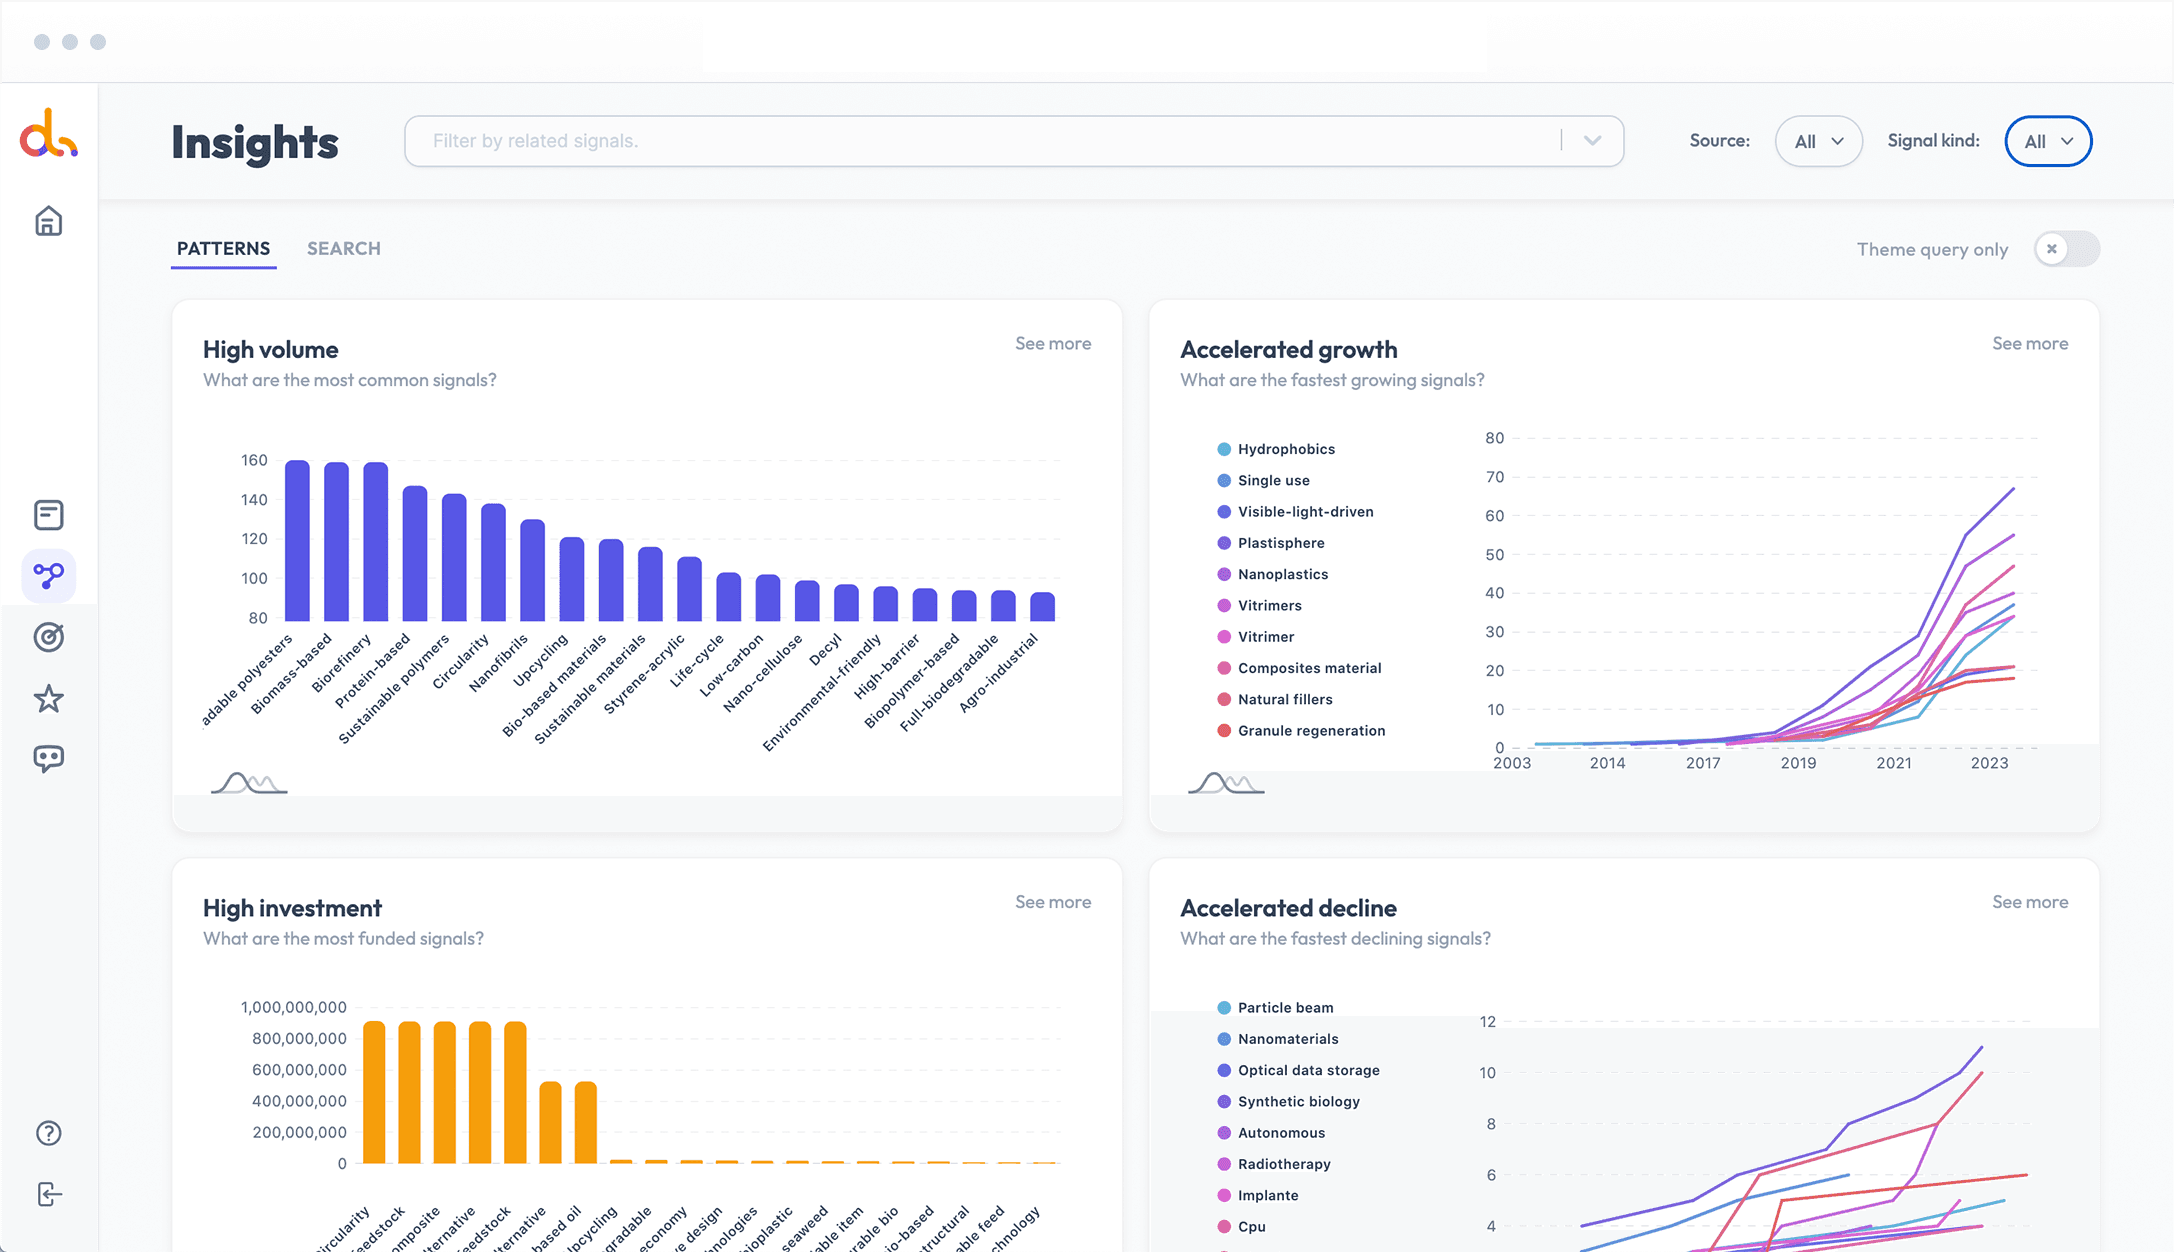Click Particle beam legend dot
The image size is (2174, 1252).
tap(1223, 1007)
